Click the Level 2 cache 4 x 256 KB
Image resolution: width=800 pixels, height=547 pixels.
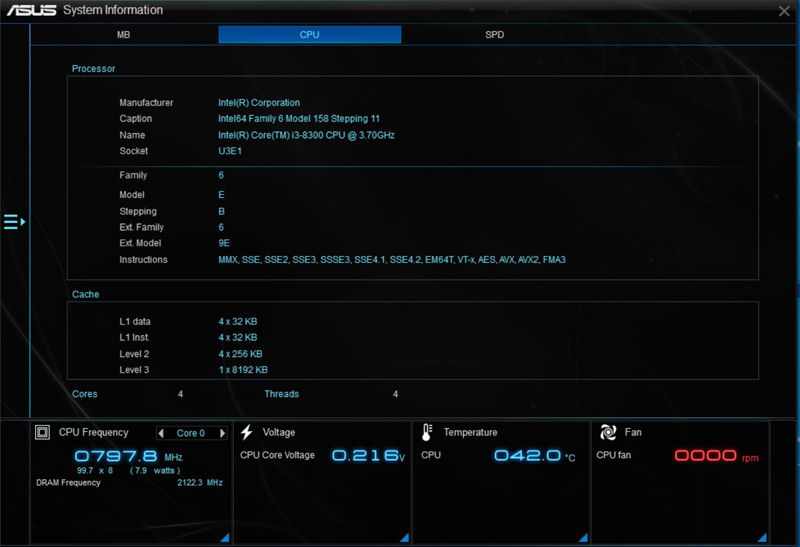240,354
